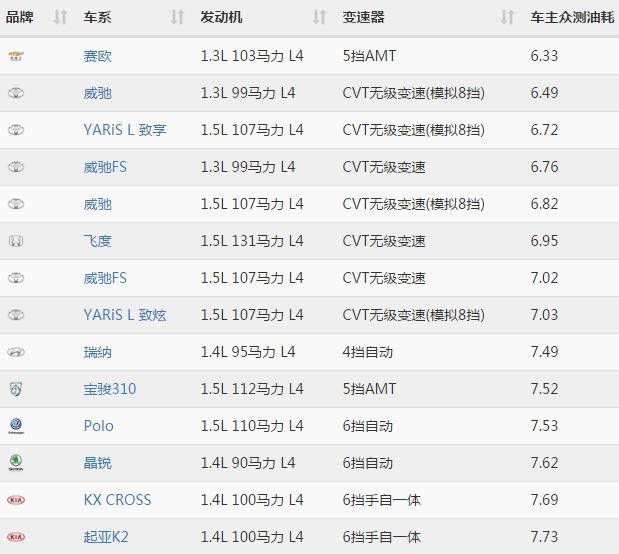Go to the Polo series page
Screen dimensions: 619x554
tap(99, 426)
